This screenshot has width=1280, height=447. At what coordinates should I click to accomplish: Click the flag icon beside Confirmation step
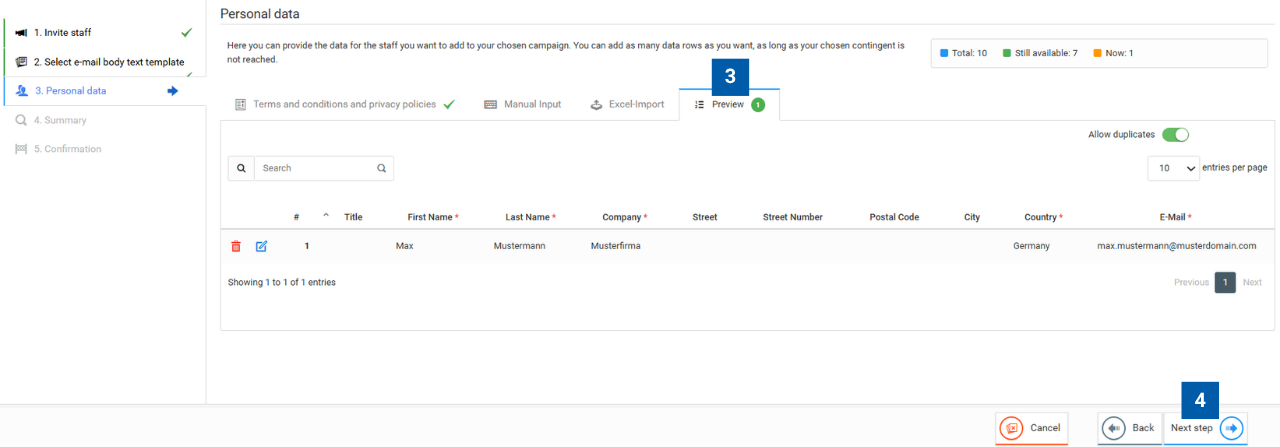[x=21, y=149]
